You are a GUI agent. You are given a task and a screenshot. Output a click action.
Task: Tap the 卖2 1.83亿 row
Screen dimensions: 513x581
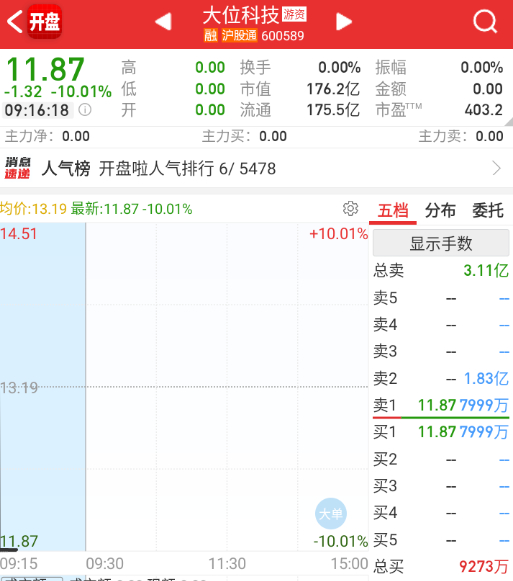[441, 378]
